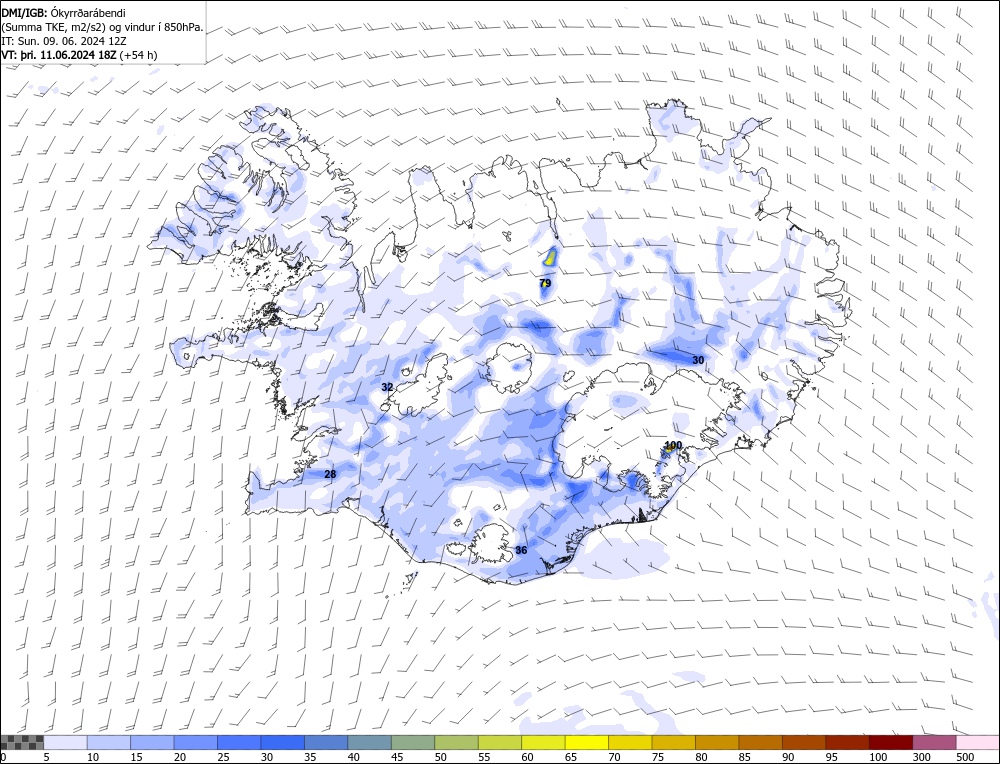Click the 65–70 bright yellow legend swatch
Viewport: 1000px width, 764px height.
(586, 742)
